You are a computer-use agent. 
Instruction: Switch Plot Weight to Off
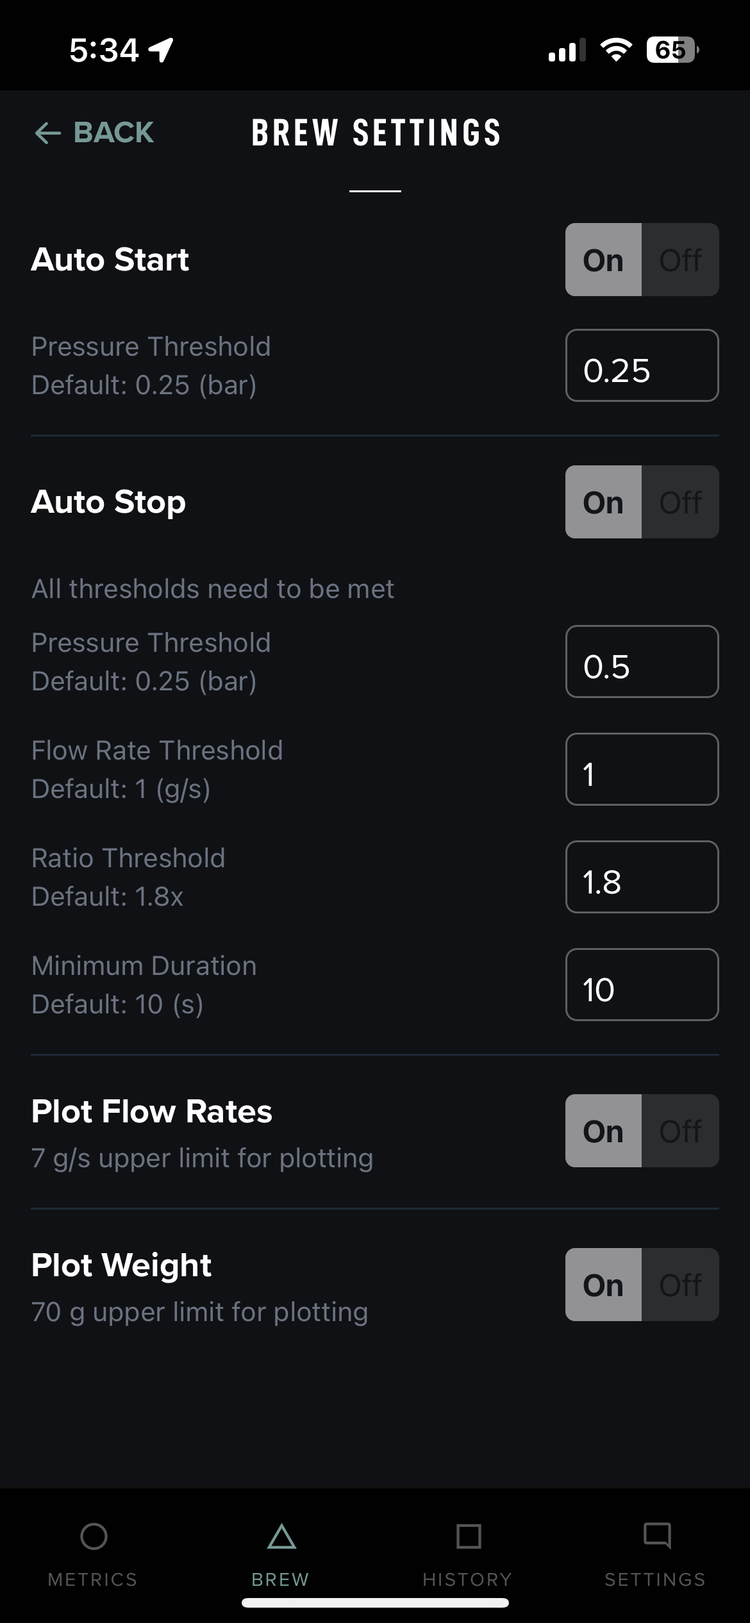pos(680,1285)
